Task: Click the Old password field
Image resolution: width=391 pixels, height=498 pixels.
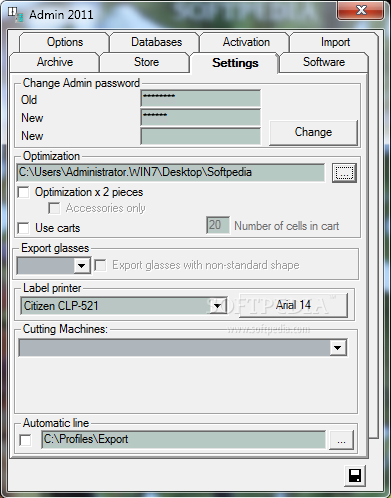Action: pyautogui.click(x=201, y=99)
